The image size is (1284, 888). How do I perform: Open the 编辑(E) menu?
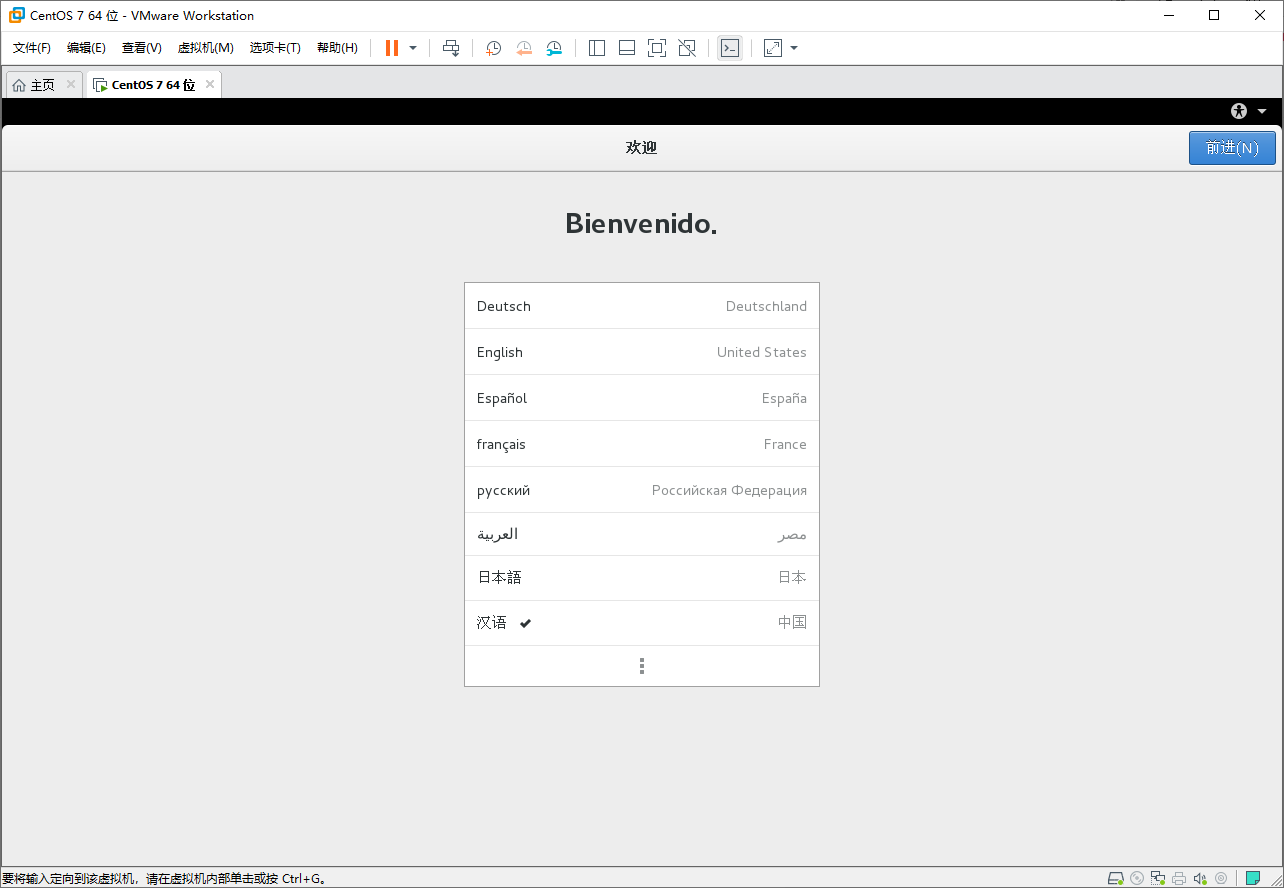[x=86, y=48]
